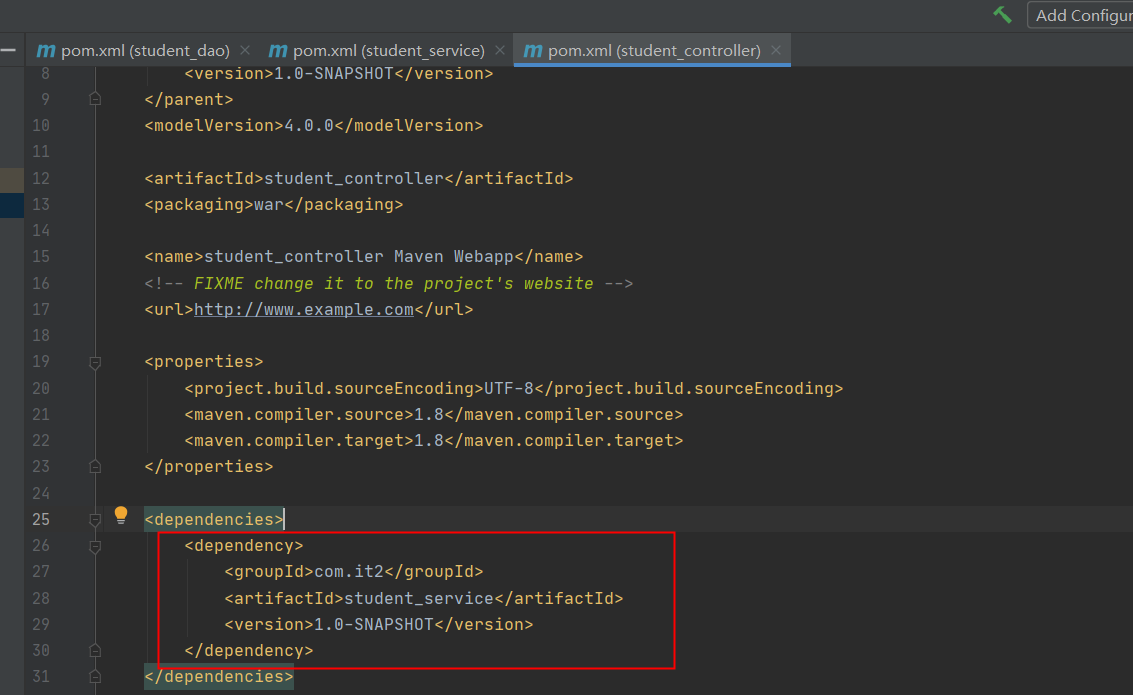Click the modelVersion value 4.0.0
Image resolution: width=1133 pixels, height=695 pixels.
[309, 126]
